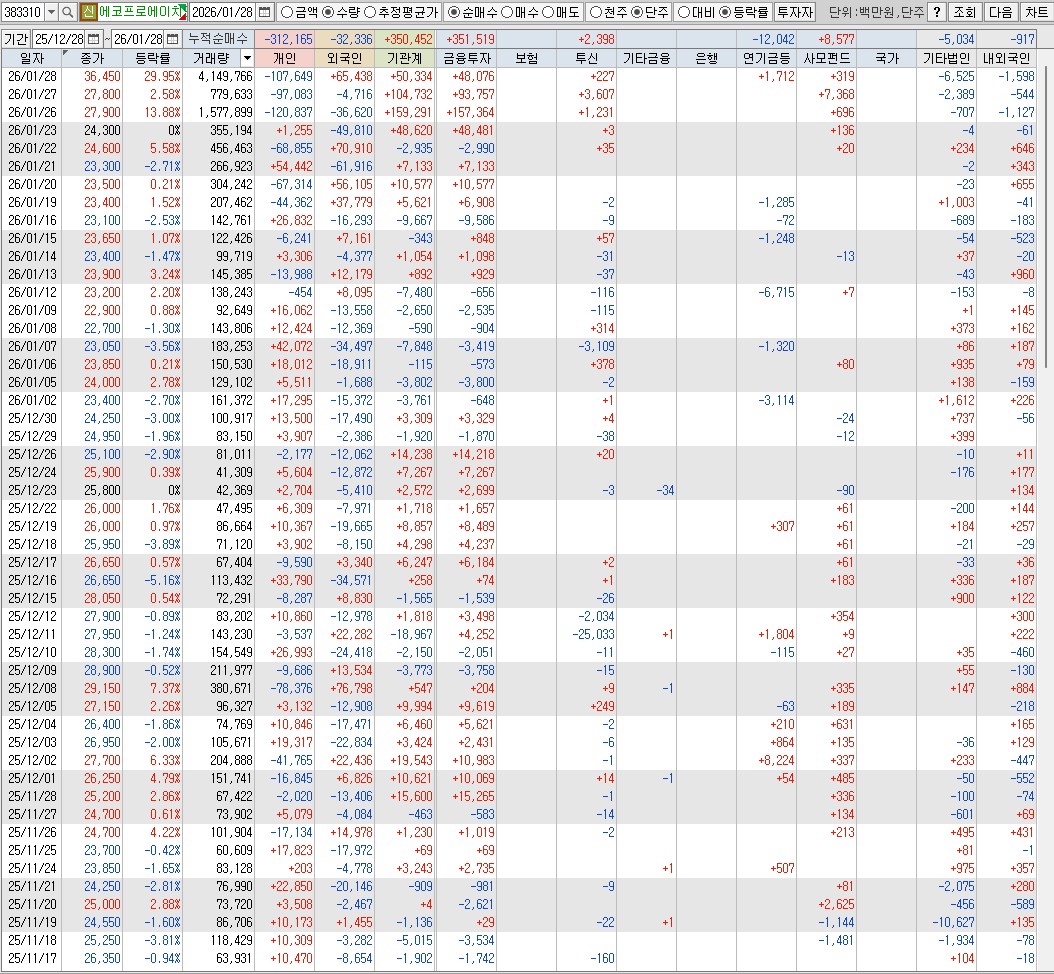Click the 국가 column header
This screenshot has height=974, width=1054.
[887, 58]
